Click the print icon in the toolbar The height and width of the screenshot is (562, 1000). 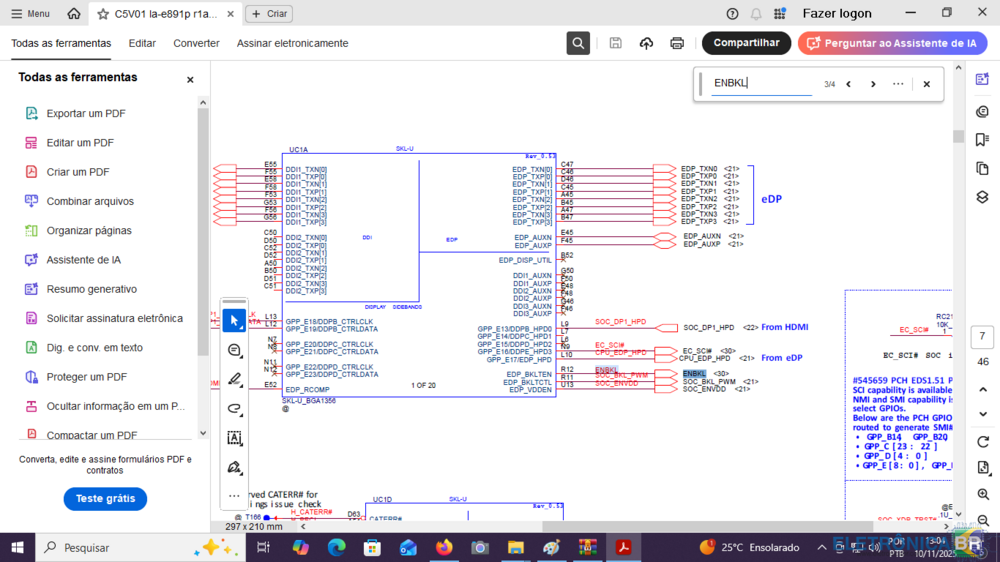click(x=677, y=43)
